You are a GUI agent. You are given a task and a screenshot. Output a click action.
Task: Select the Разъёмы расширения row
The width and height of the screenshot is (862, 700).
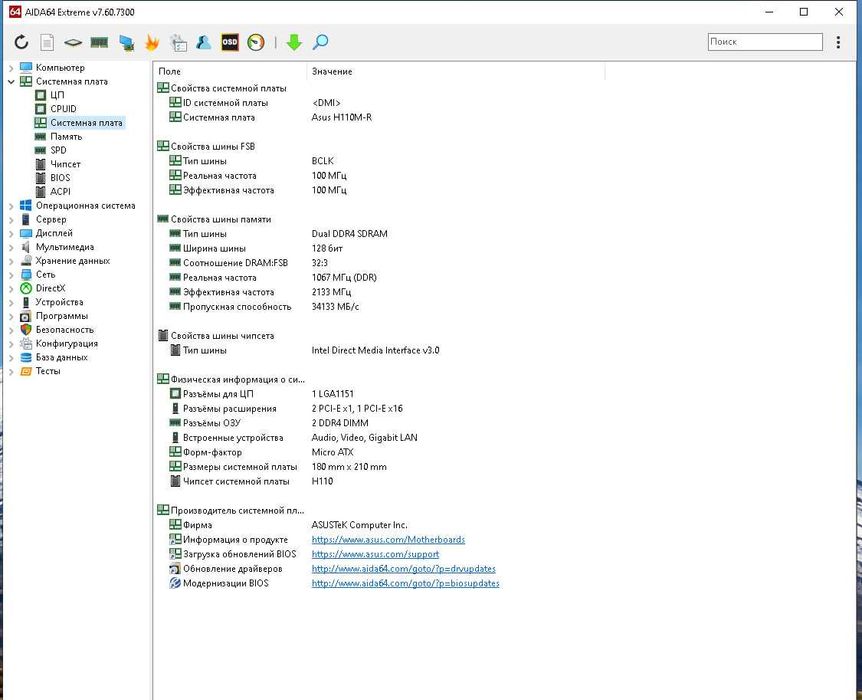coord(286,409)
